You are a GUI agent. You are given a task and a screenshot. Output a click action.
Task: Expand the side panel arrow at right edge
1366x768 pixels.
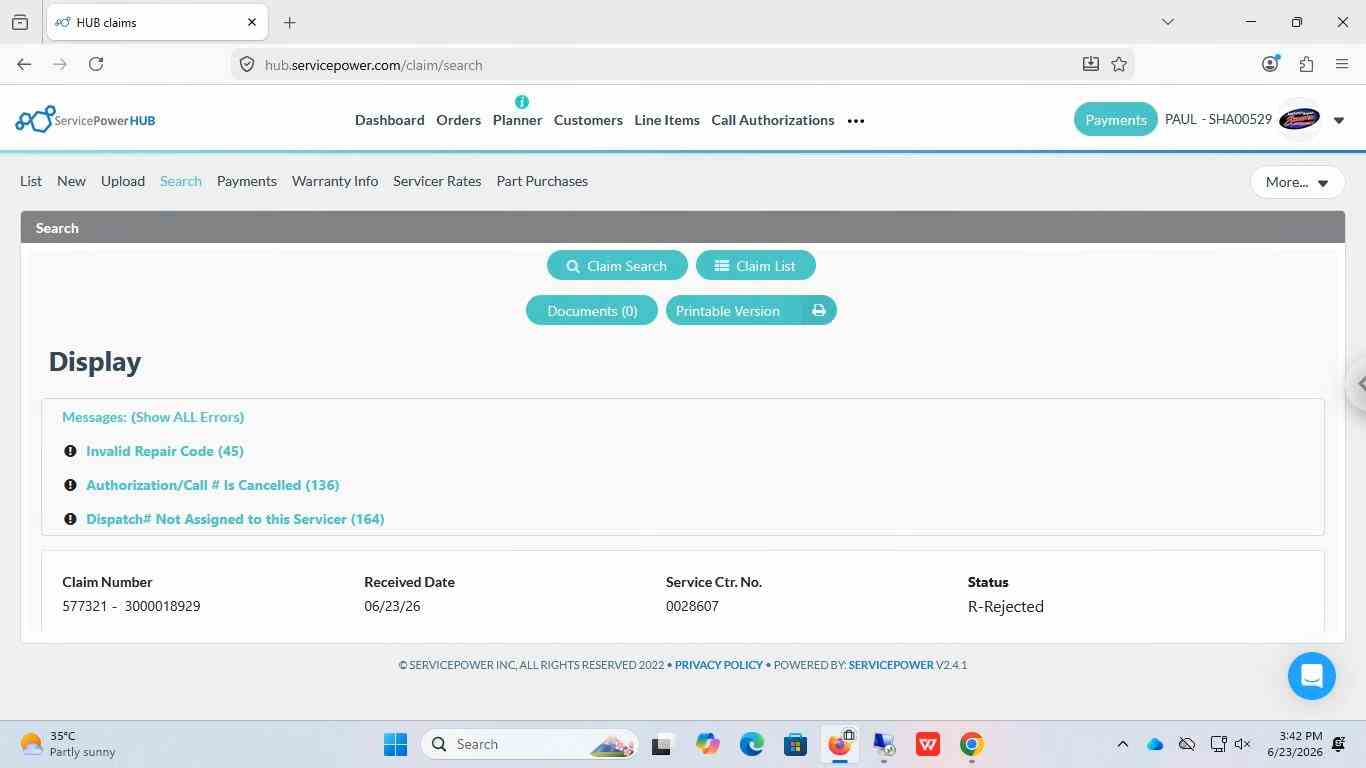1358,383
